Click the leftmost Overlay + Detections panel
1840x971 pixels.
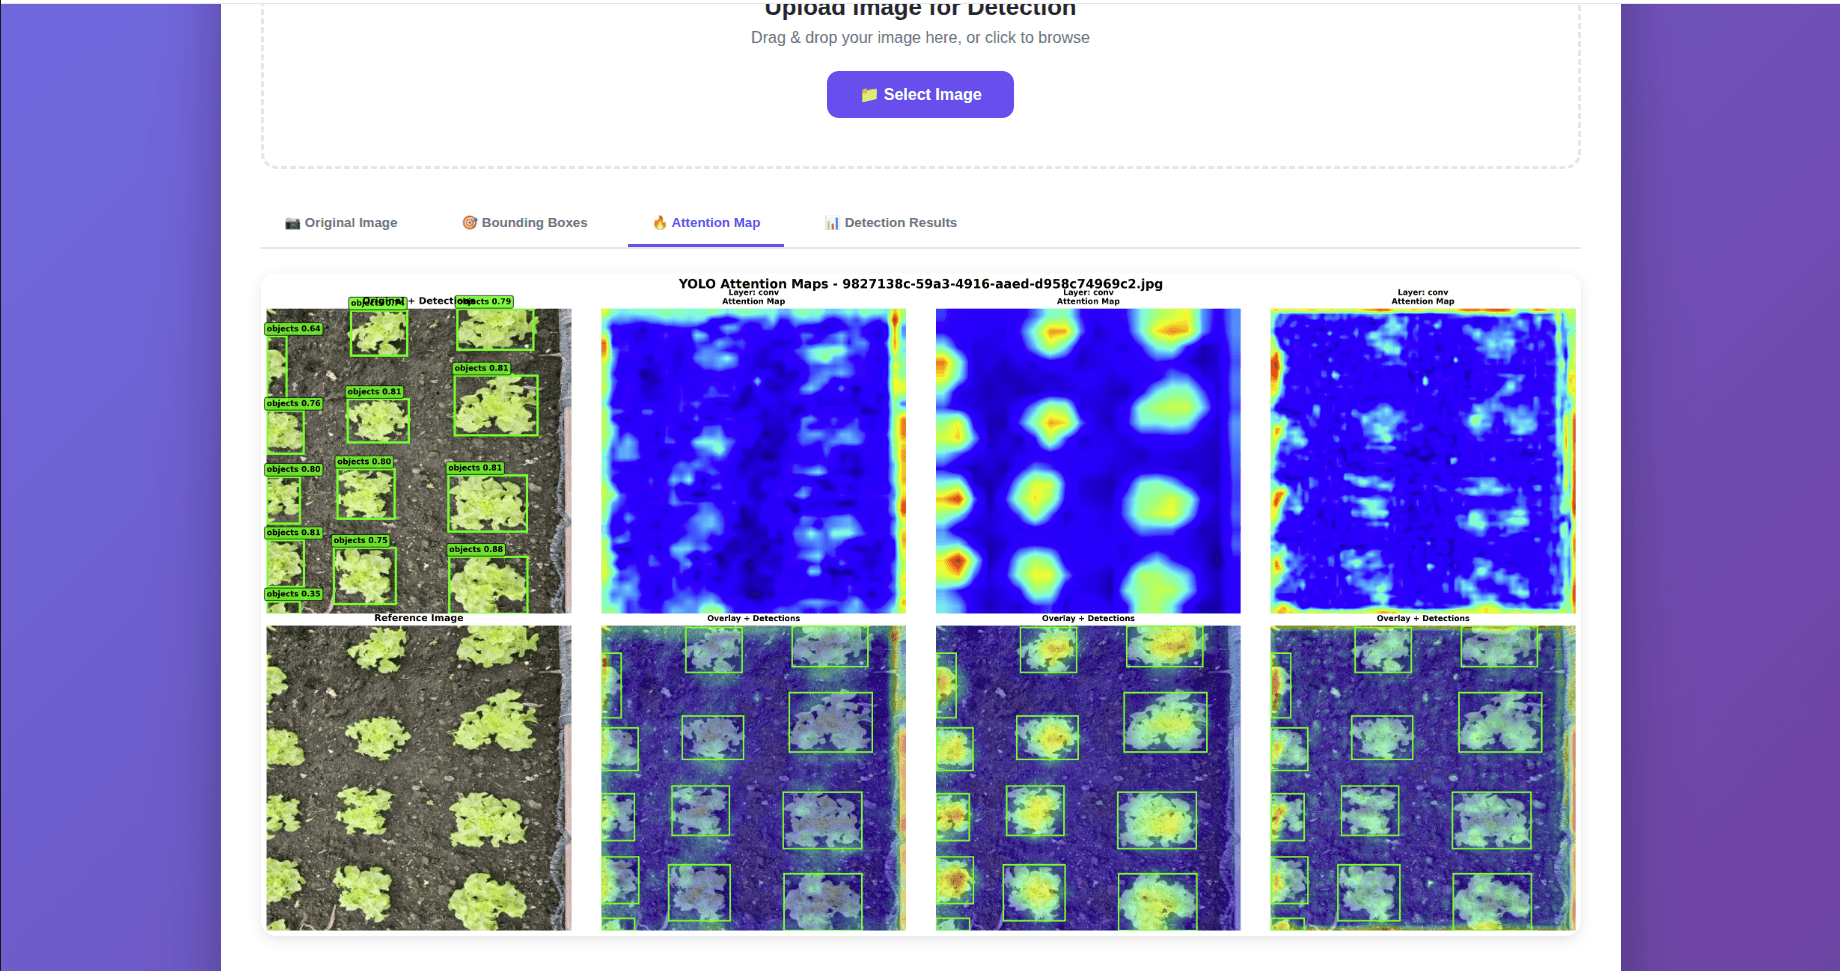point(753,778)
